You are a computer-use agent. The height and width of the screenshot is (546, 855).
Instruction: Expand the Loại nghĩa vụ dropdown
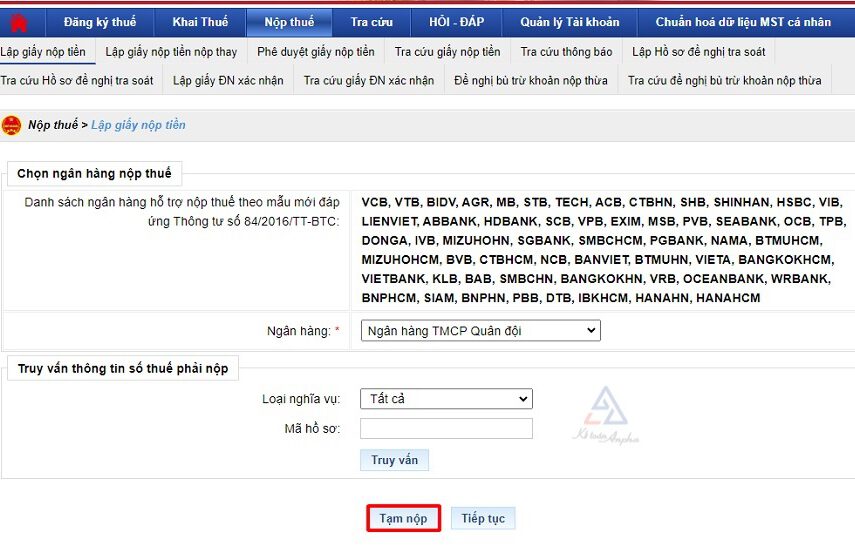click(x=446, y=399)
